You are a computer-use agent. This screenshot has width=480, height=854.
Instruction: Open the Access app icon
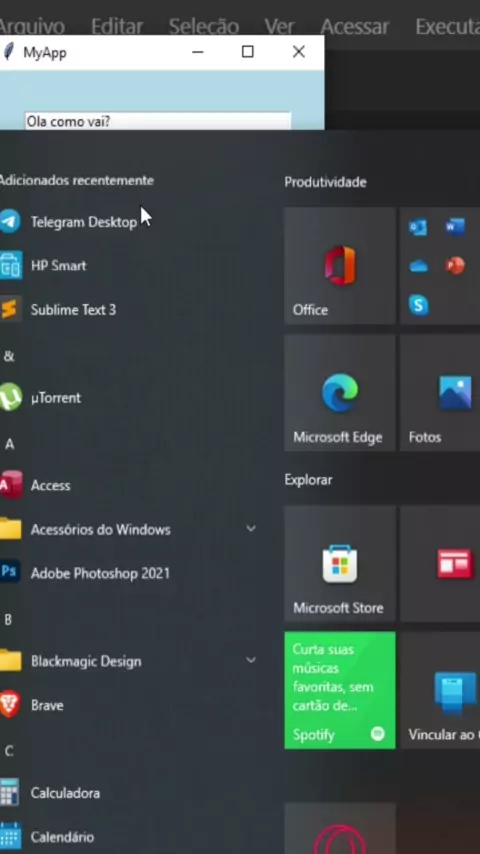[10, 485]
